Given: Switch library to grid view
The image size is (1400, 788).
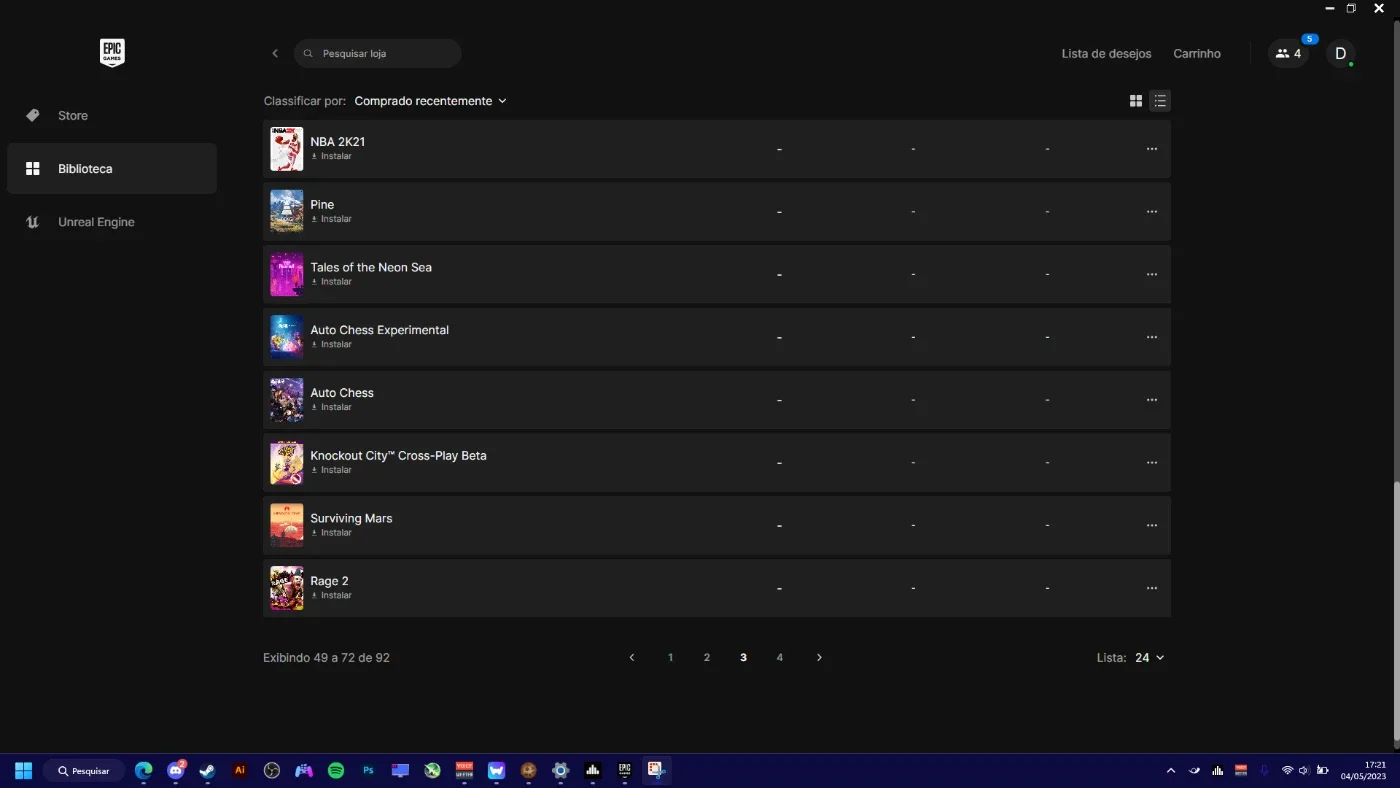Looking at the screenshot, I should (1136, 101).
